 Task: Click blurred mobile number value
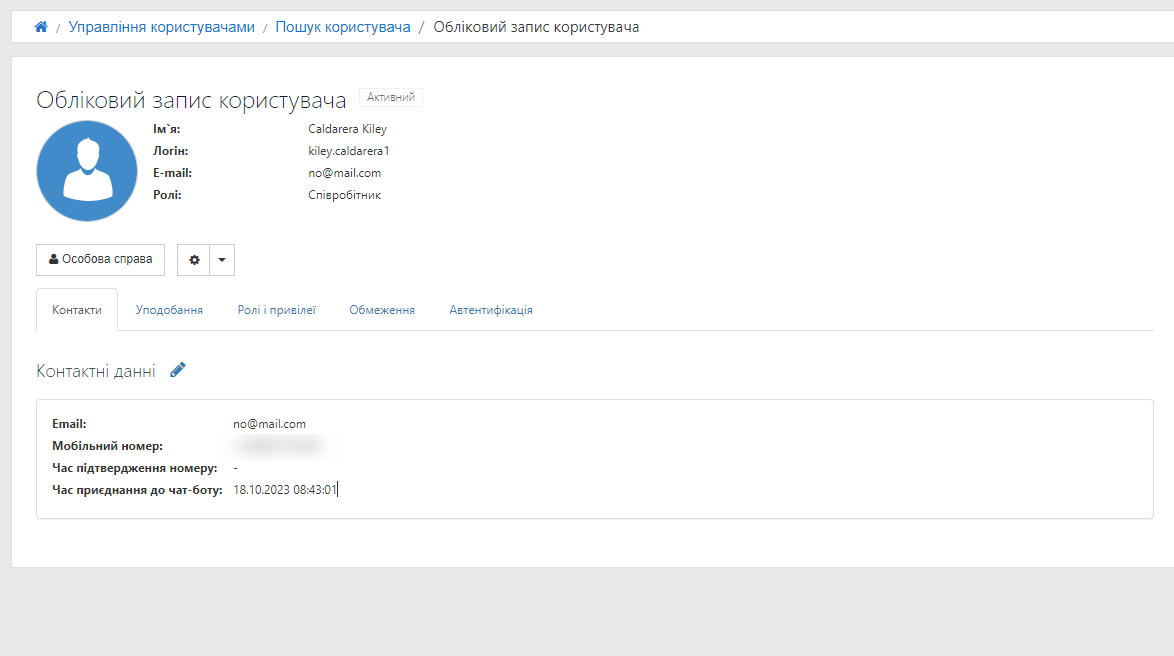pos(277,446)
